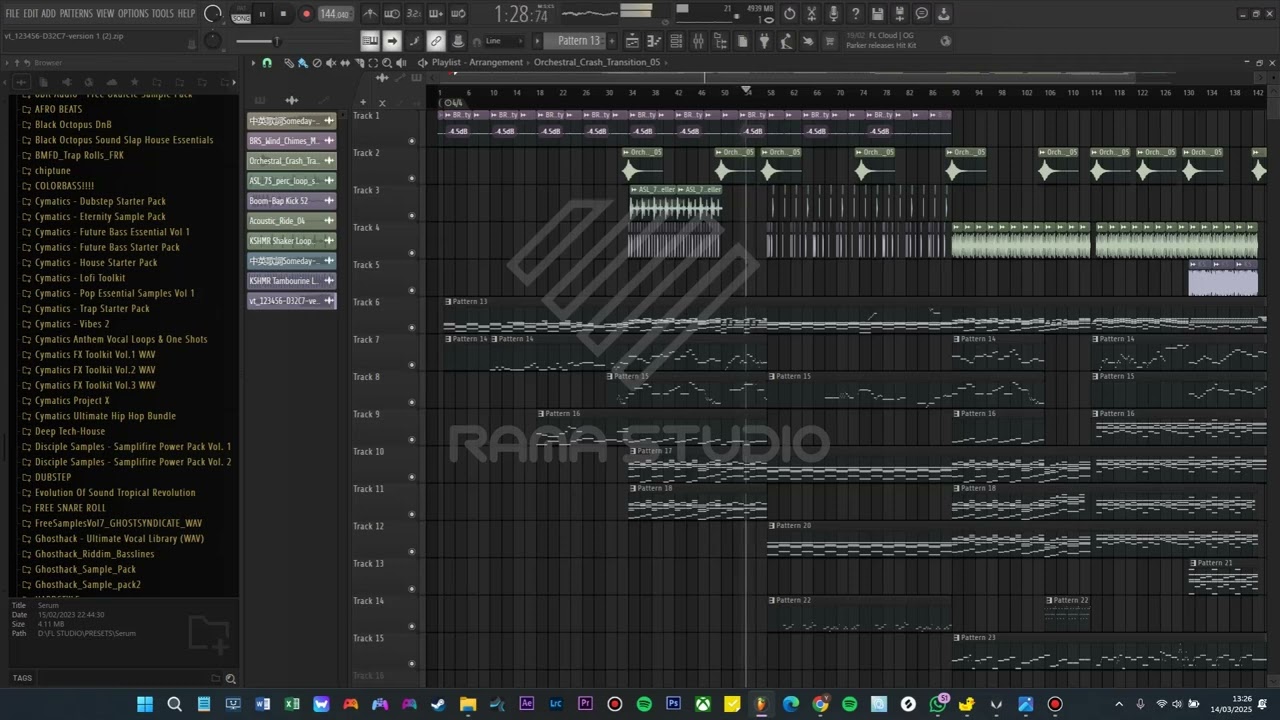The image size is (1280, 720).
Task: Open undo history icon
Action: (790, 14)
